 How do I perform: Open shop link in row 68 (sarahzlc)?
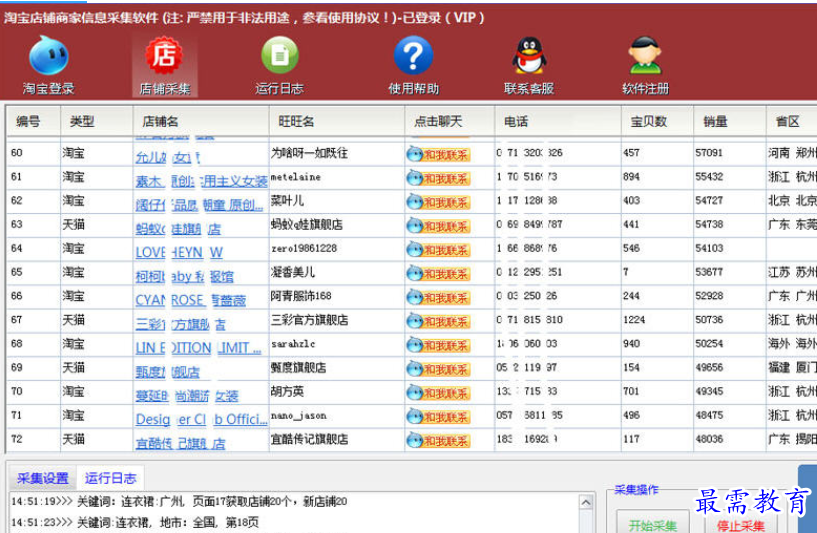(198, 348)
